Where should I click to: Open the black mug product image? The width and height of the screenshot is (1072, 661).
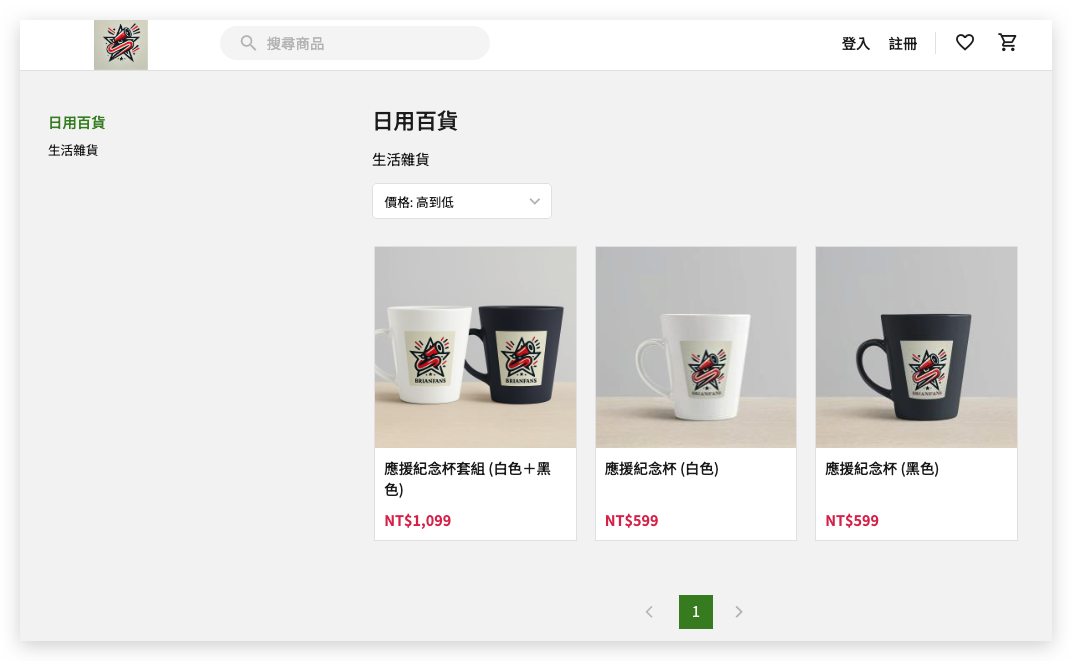916,347
